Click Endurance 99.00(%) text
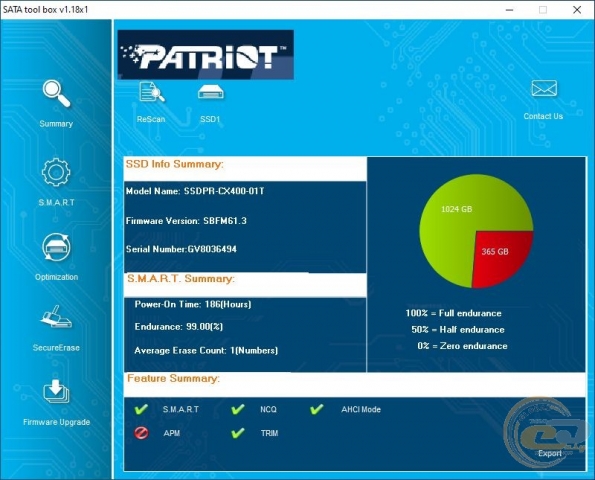 179,327
